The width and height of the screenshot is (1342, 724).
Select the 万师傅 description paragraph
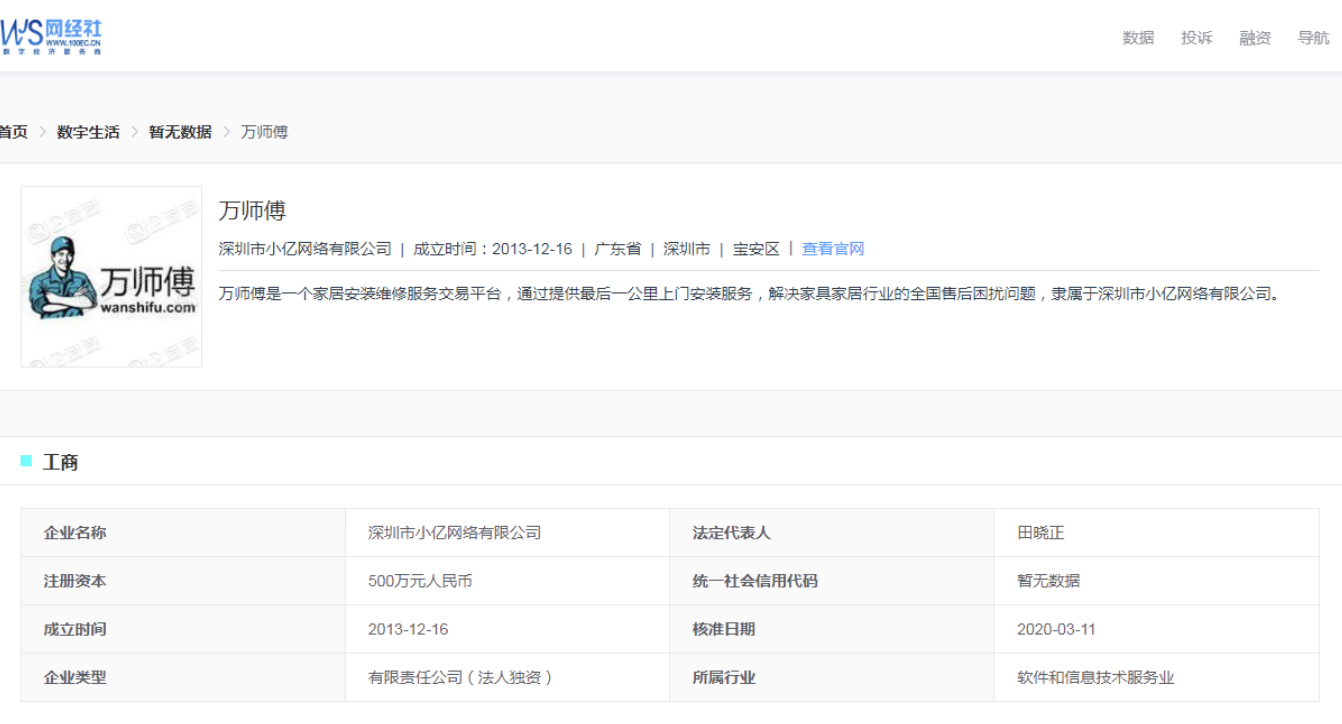tap(750, 294)
